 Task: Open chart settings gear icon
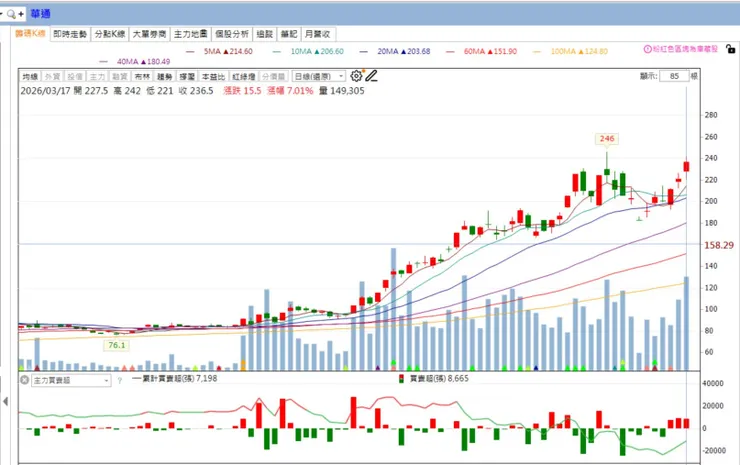click(x=356, y=76)
